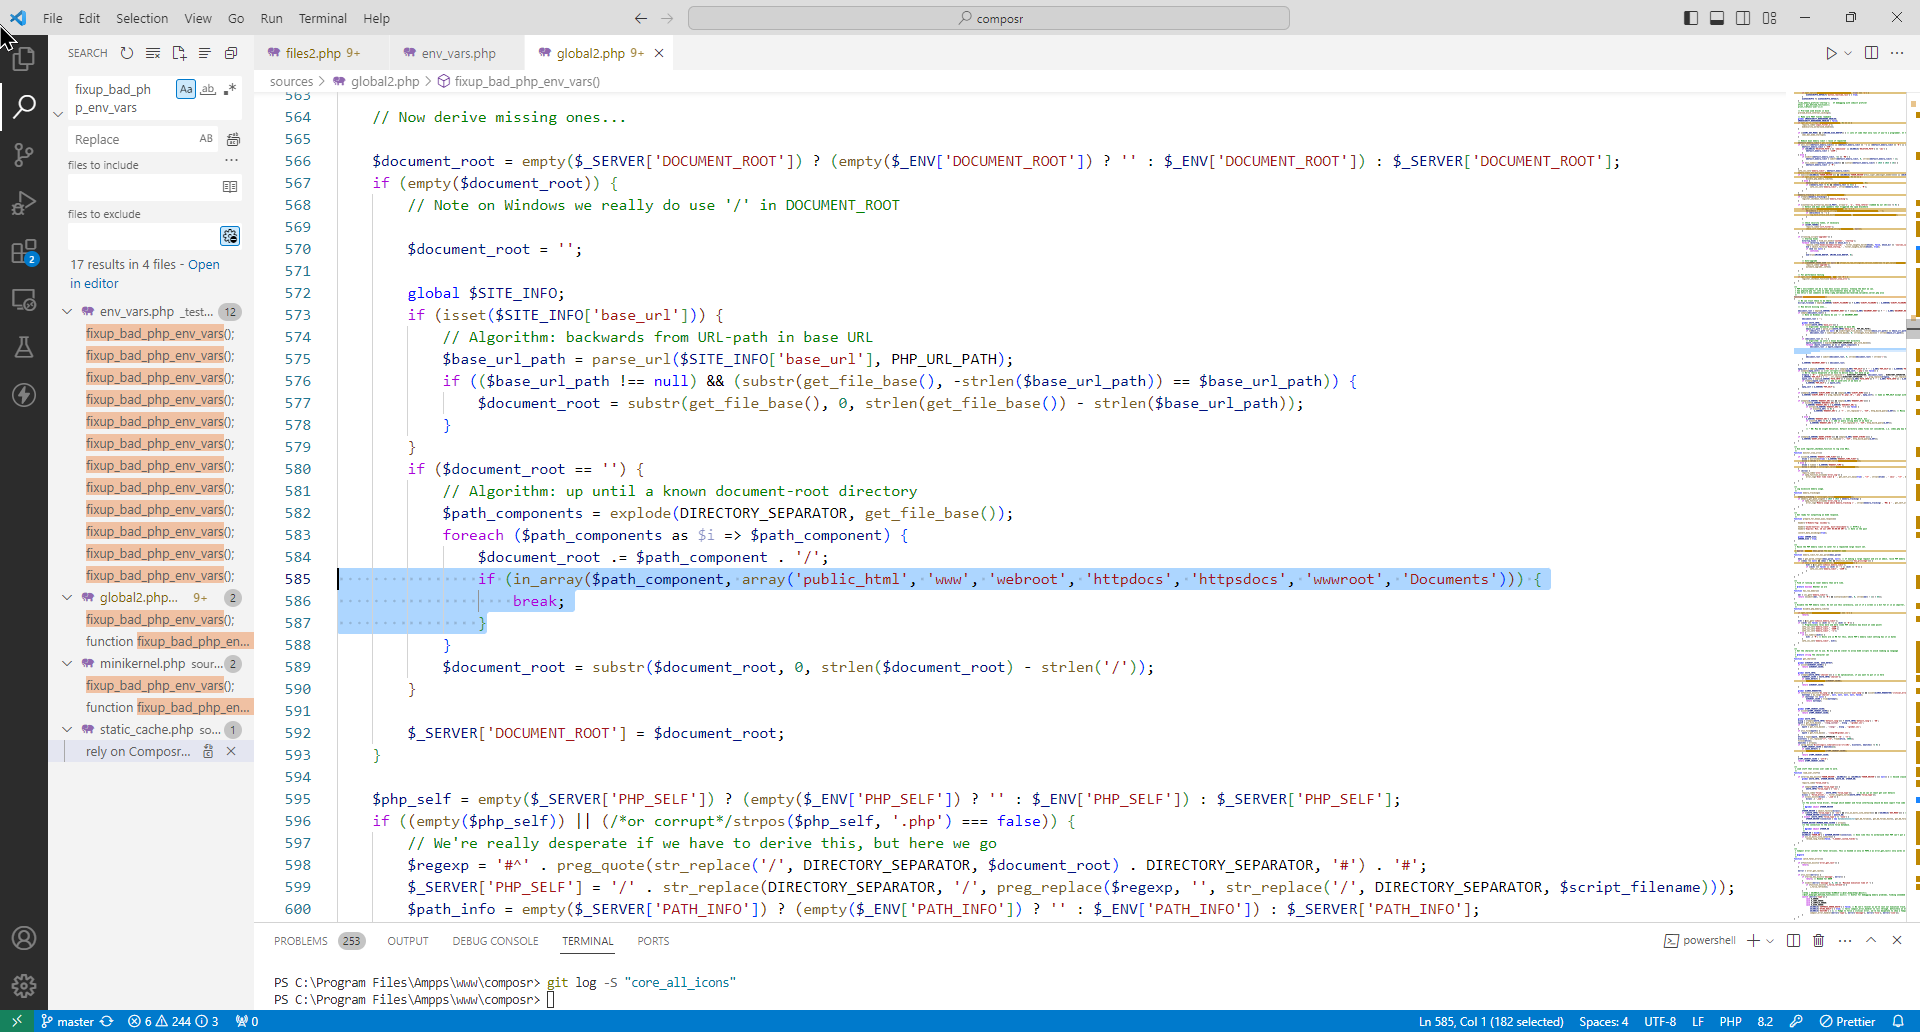Collapse the env_vars.php search results group
1920x1032 pixels.
[67, 312]
